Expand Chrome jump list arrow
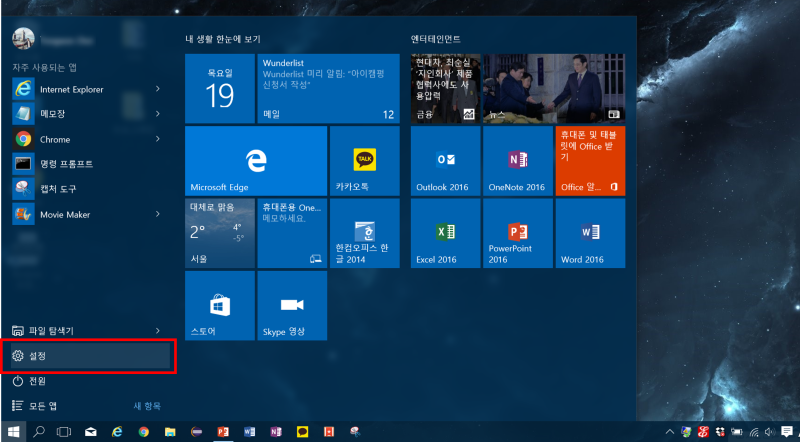This screenshot has height=442, width=800. click(x=158, y=139)
